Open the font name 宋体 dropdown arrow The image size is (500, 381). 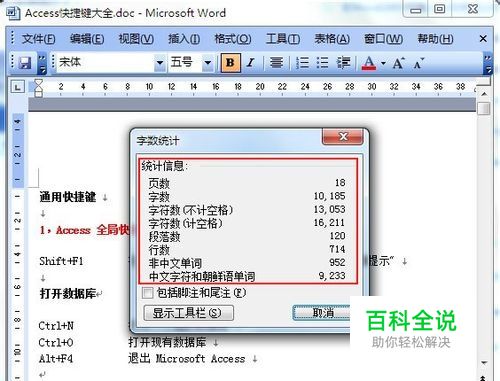click(x=160, y=63)
